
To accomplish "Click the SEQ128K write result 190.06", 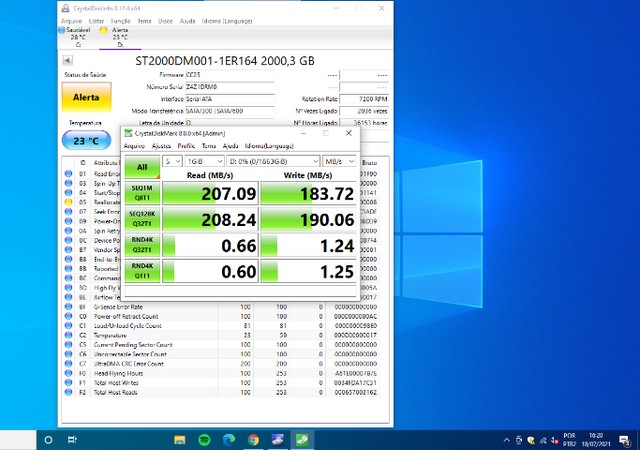I will (308, 219).
